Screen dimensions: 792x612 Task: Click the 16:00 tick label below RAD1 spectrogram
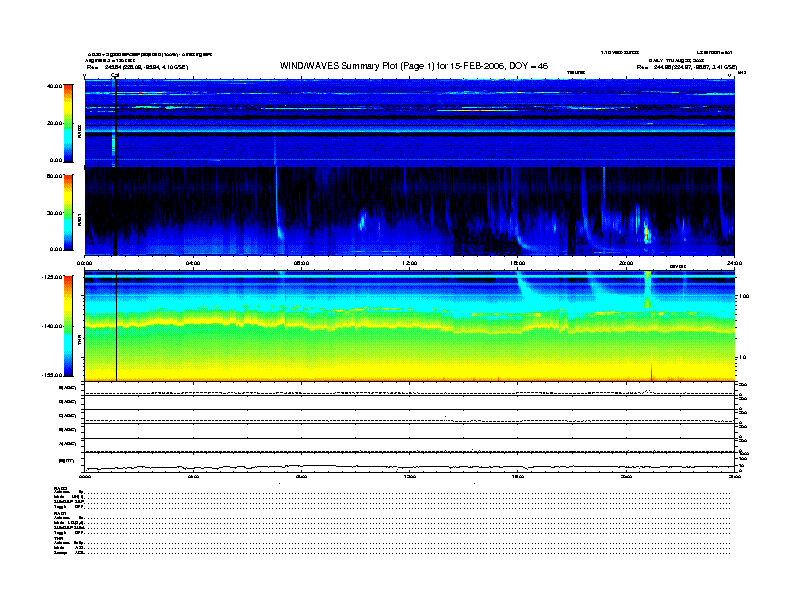pyautogui.click(x=518, y=263)
